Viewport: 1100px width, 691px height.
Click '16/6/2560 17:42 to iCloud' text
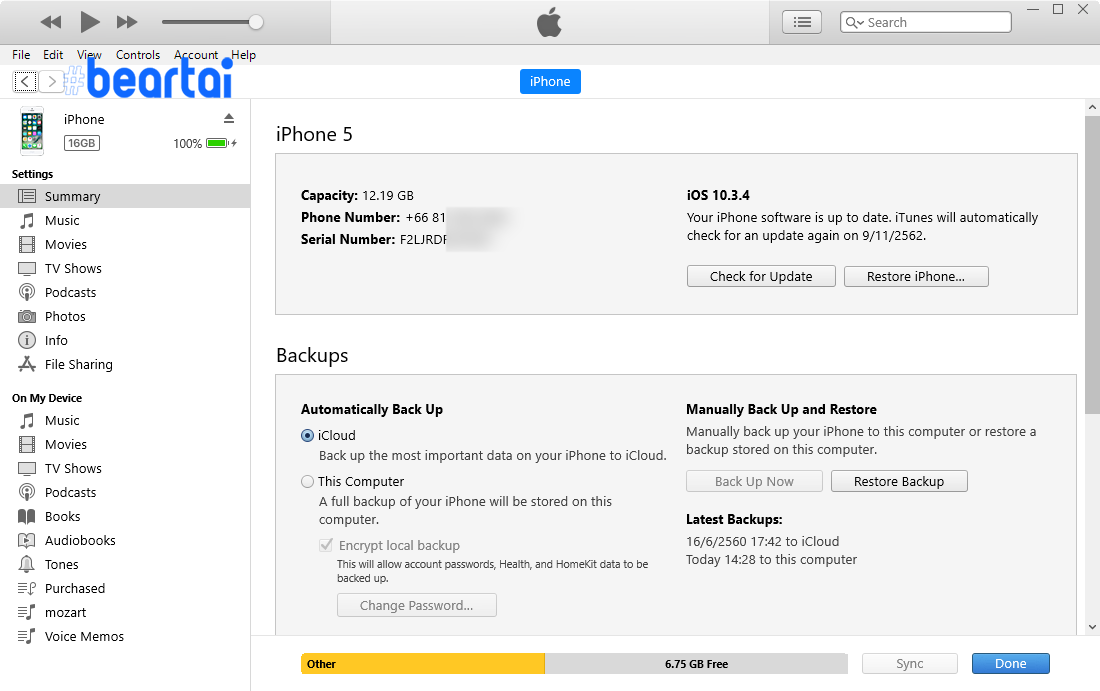[x=763, y=542]
